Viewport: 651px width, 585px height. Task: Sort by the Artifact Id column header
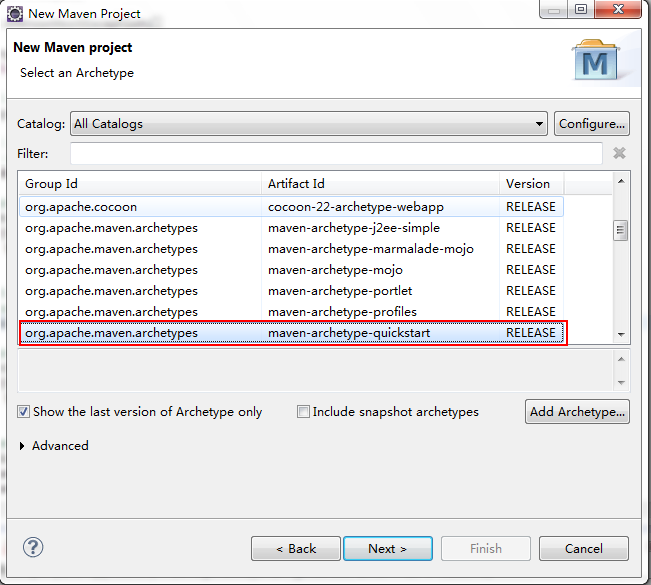380,184
